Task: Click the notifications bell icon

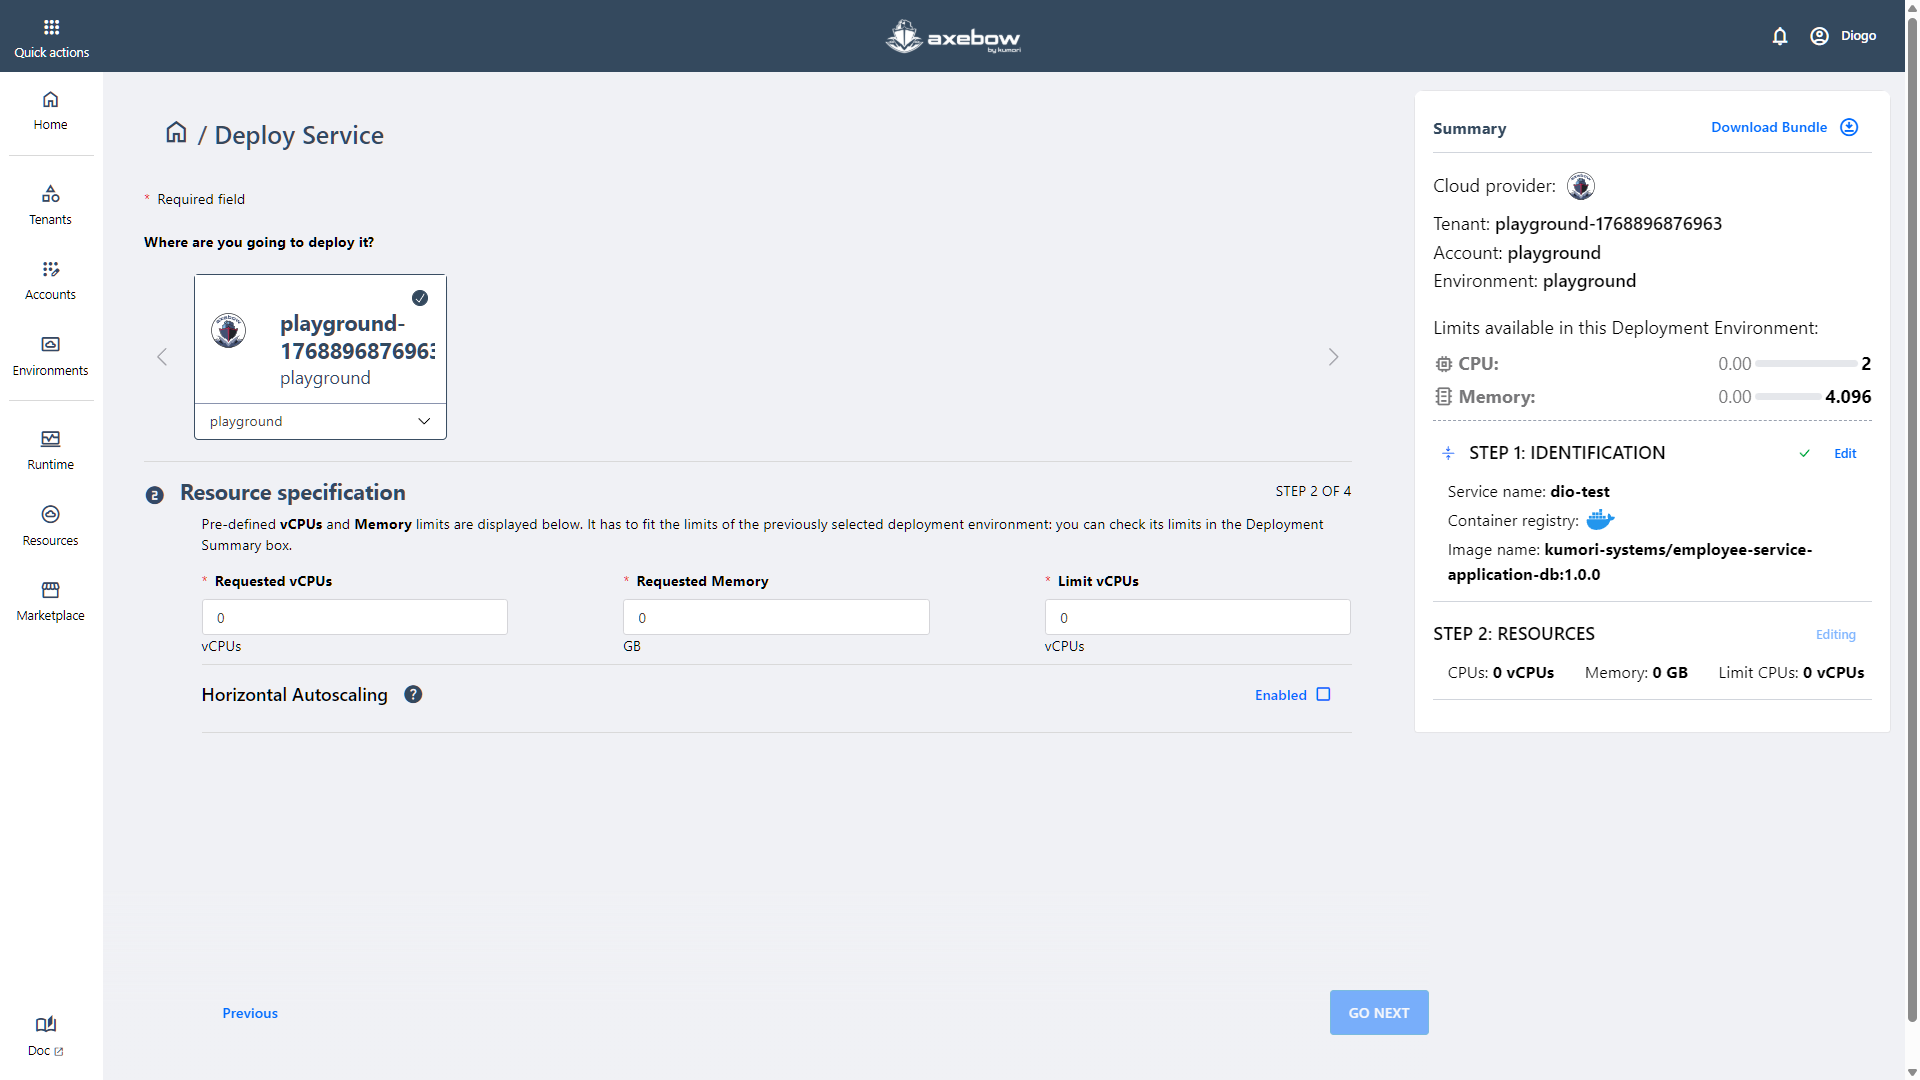Action: [x=1779, y=36]
